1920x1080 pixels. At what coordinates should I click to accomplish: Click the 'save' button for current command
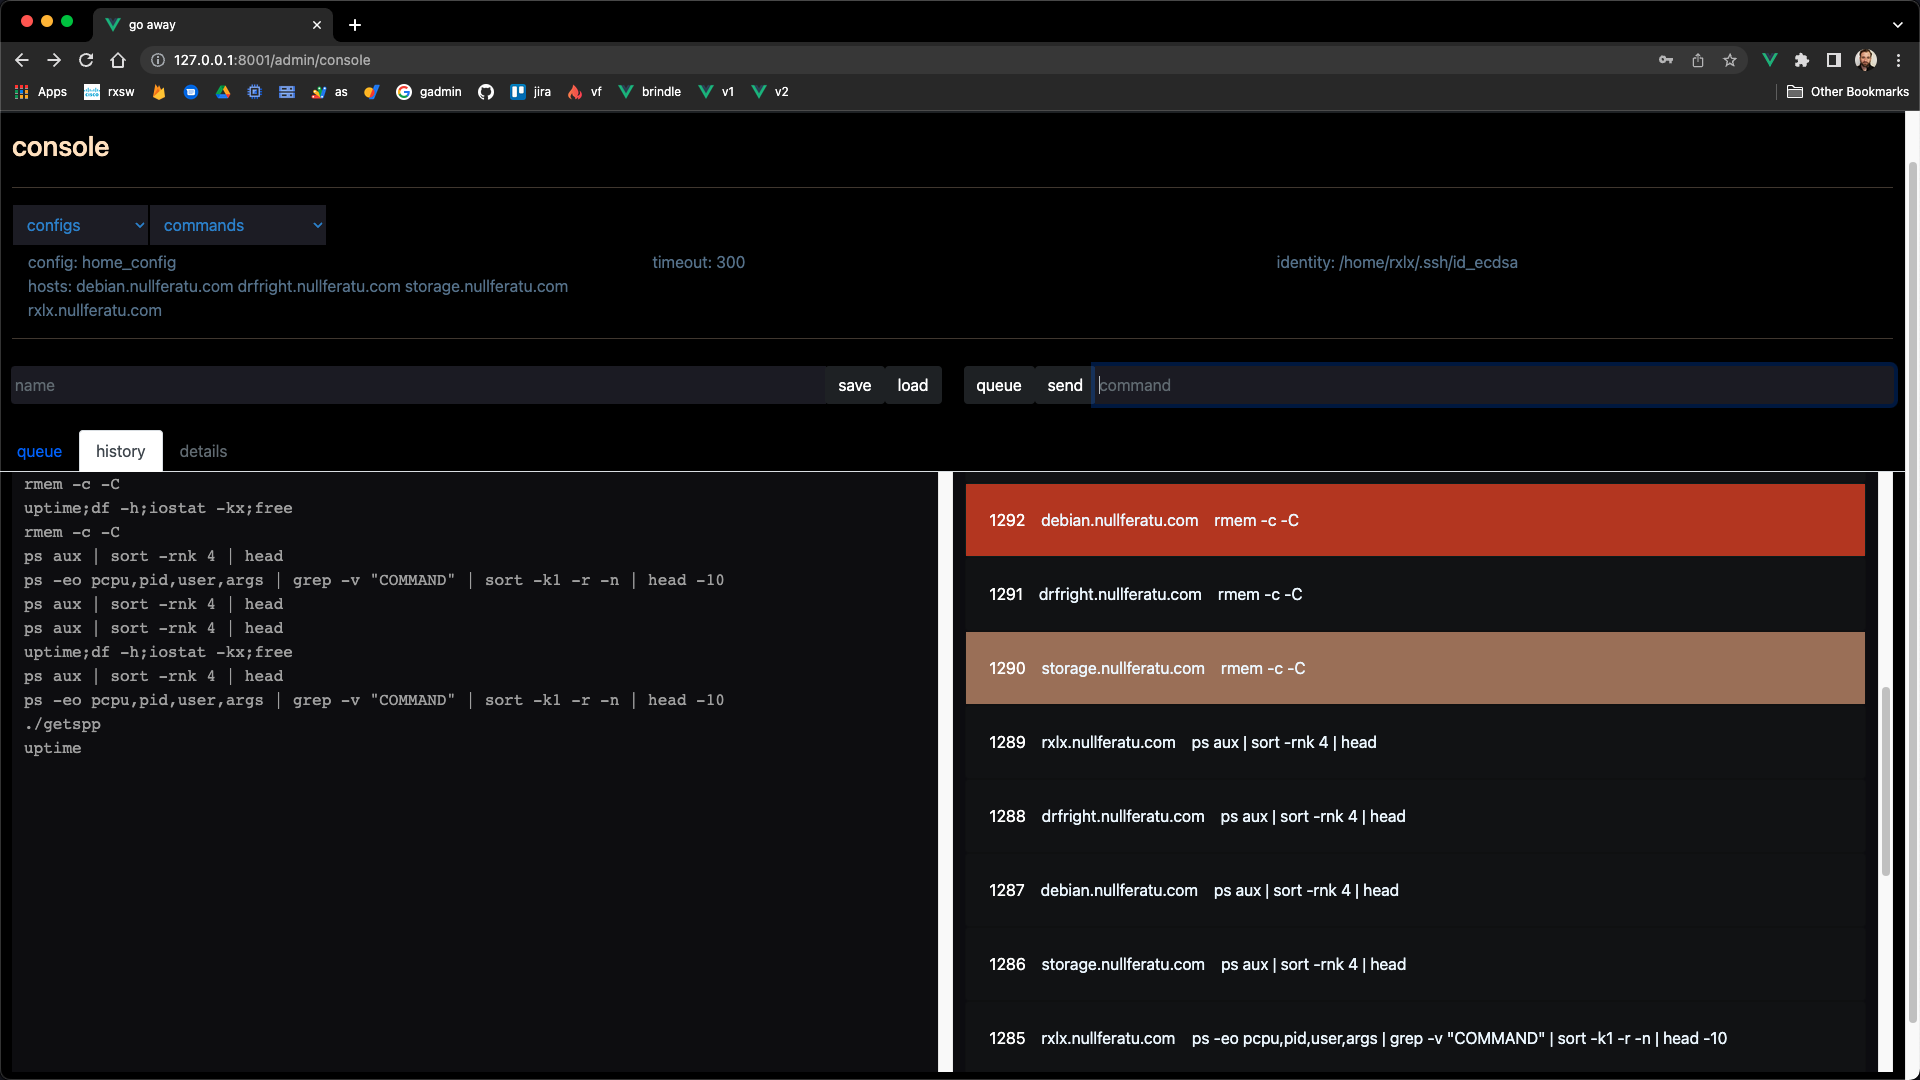click(x=855, y=384)
